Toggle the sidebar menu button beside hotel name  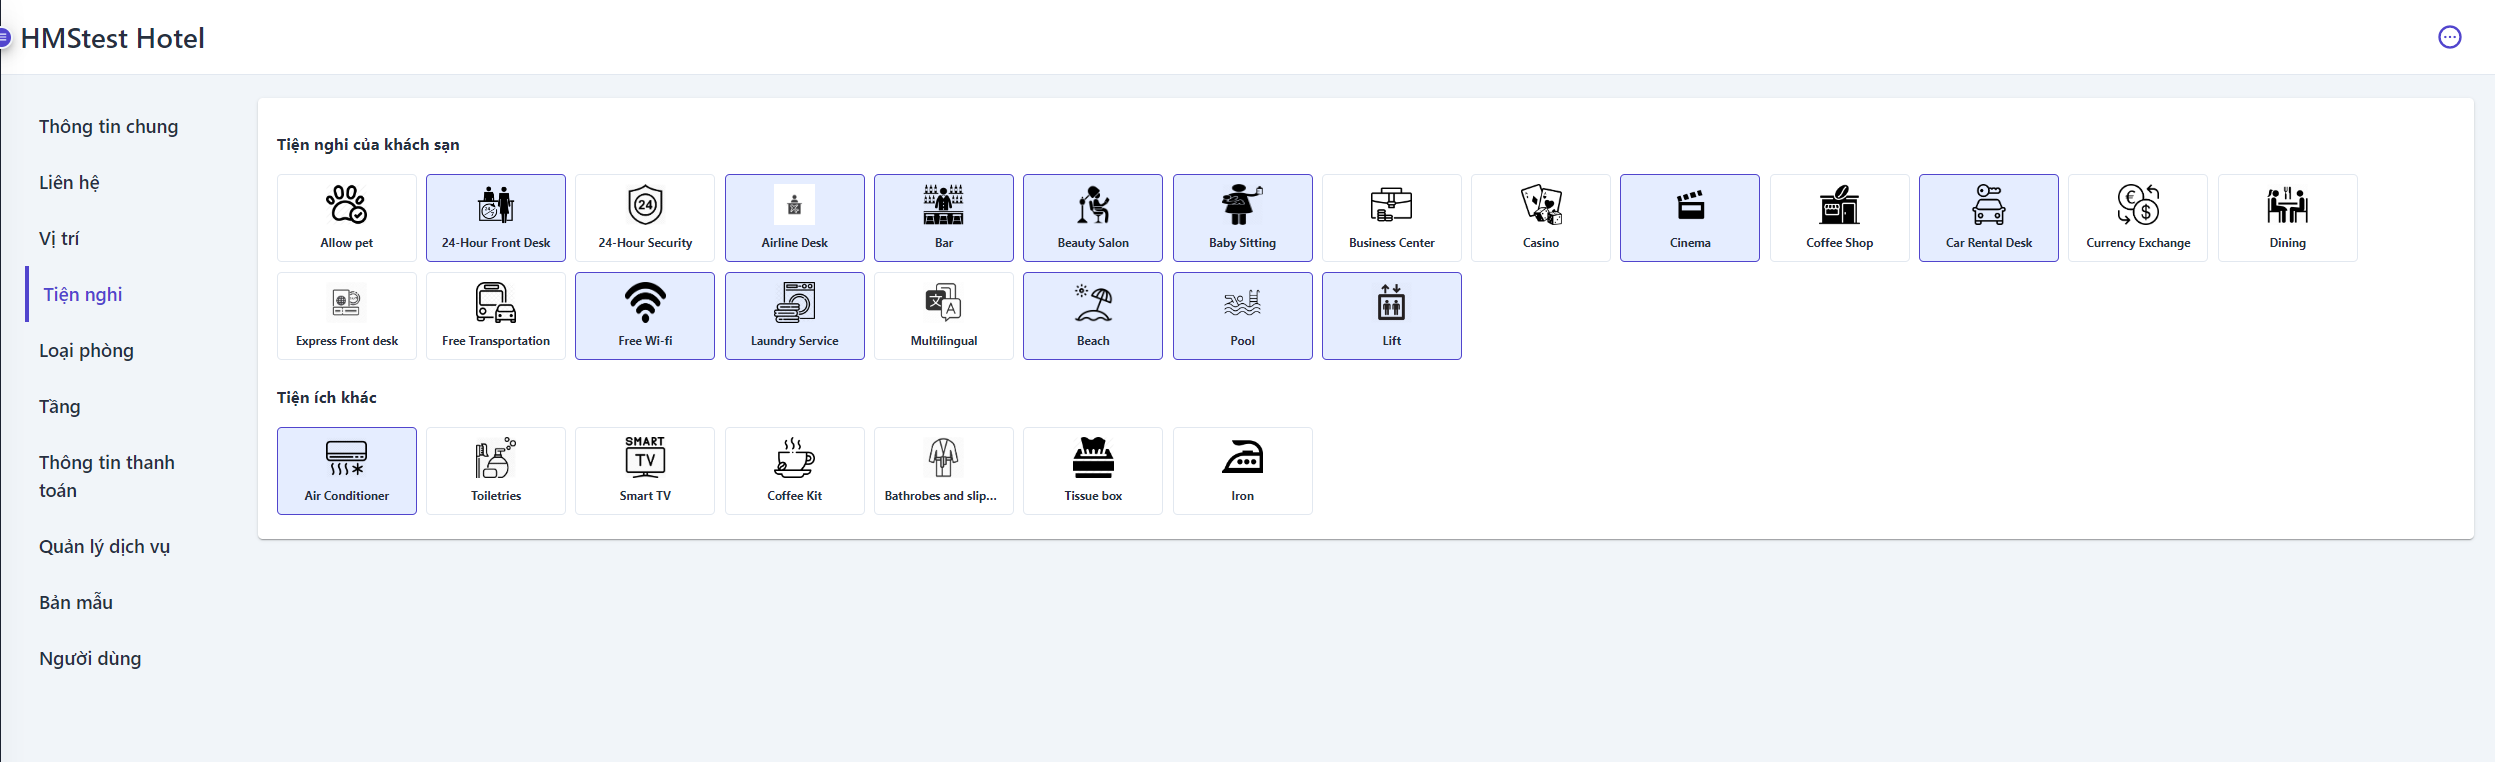pyautogui.click(x=4, y=38)
